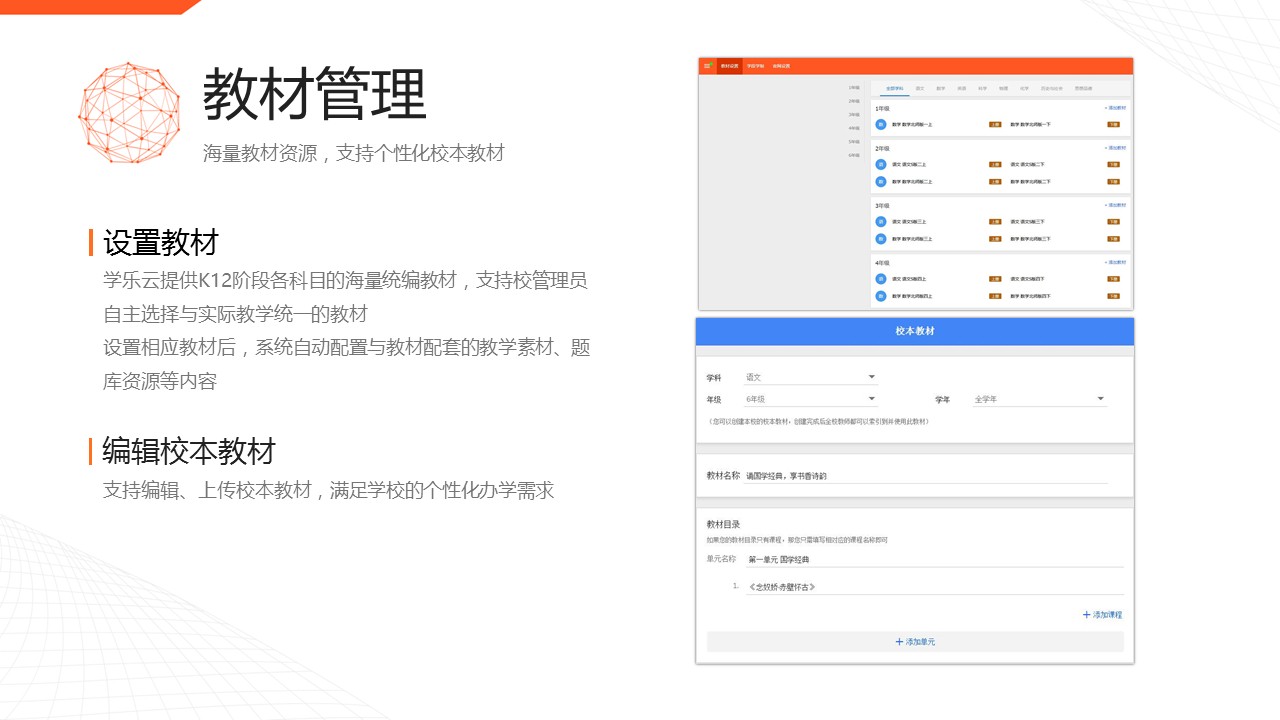Click the 3年级 语文 subject circle icon
1280x720 pixels.
[x=881, y=221]
